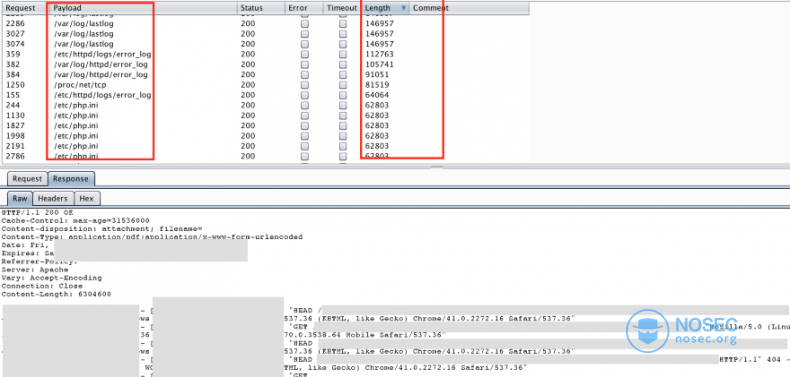
Task: Open the Response tab
Action: (71, 178)
